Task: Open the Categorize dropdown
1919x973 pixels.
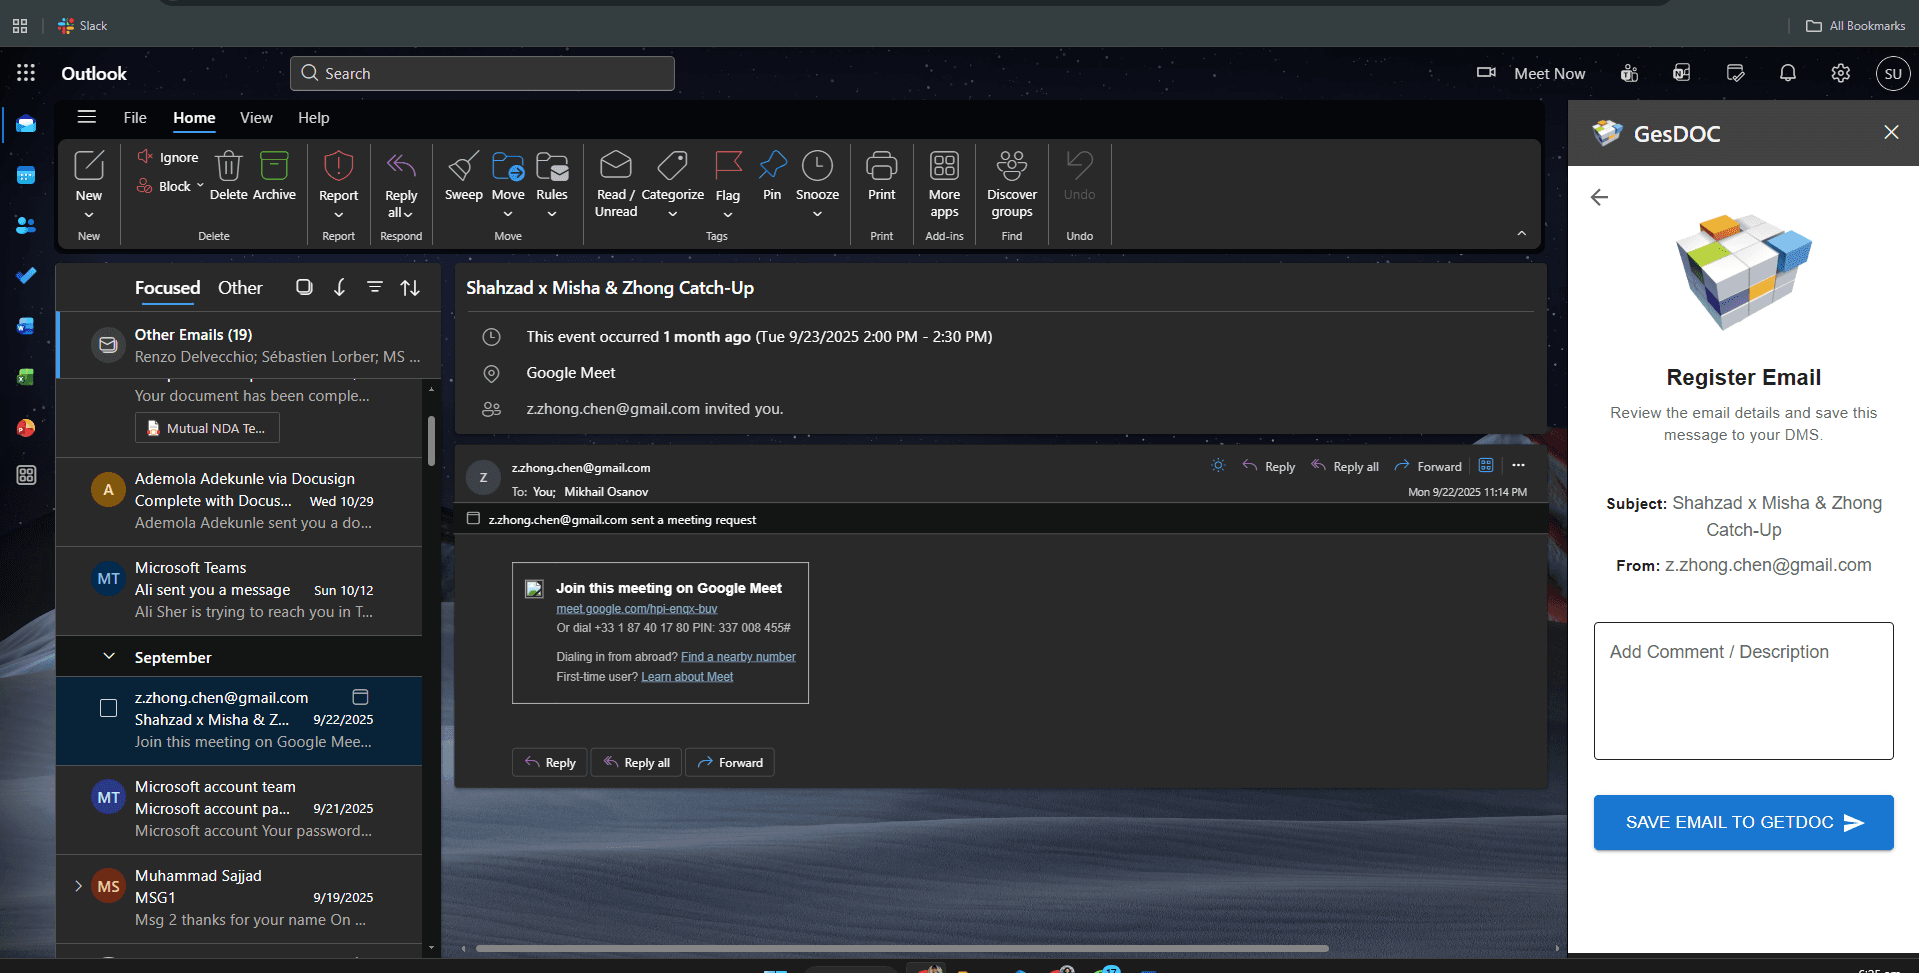Action: (x=673, y=214)
